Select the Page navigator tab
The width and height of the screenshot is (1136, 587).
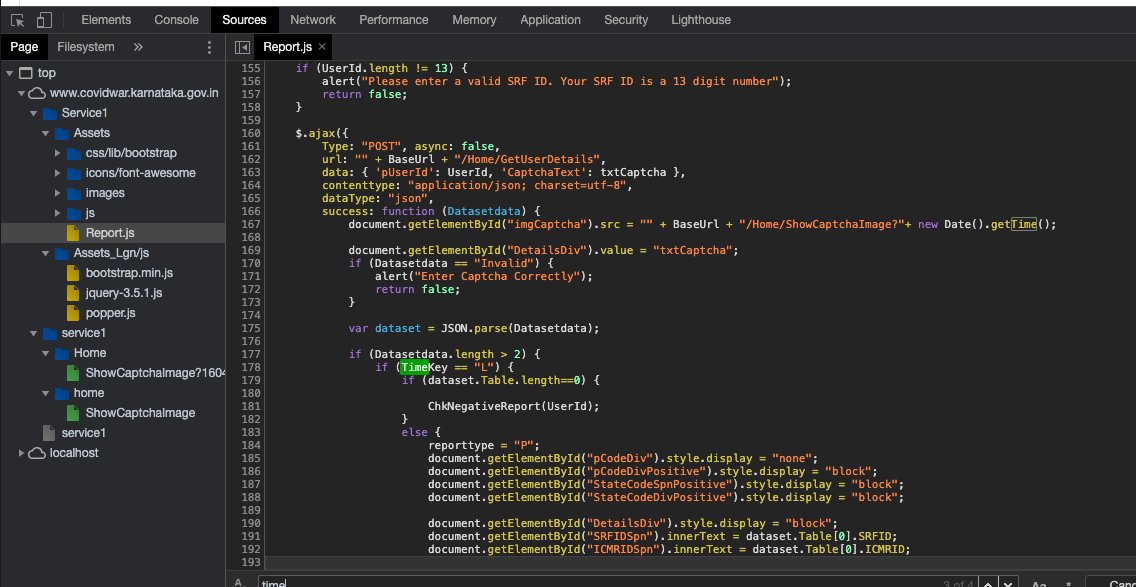point(24,47)
